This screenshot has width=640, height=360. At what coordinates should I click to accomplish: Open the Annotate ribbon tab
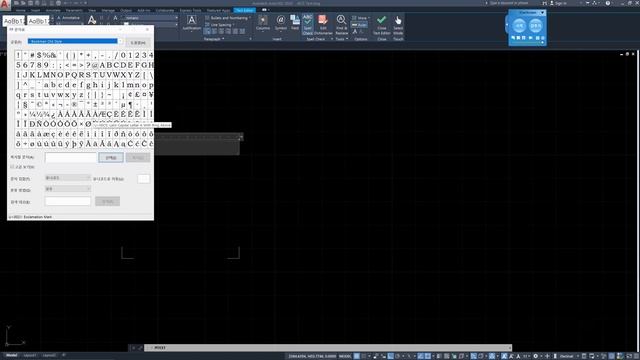click(53, 10)
